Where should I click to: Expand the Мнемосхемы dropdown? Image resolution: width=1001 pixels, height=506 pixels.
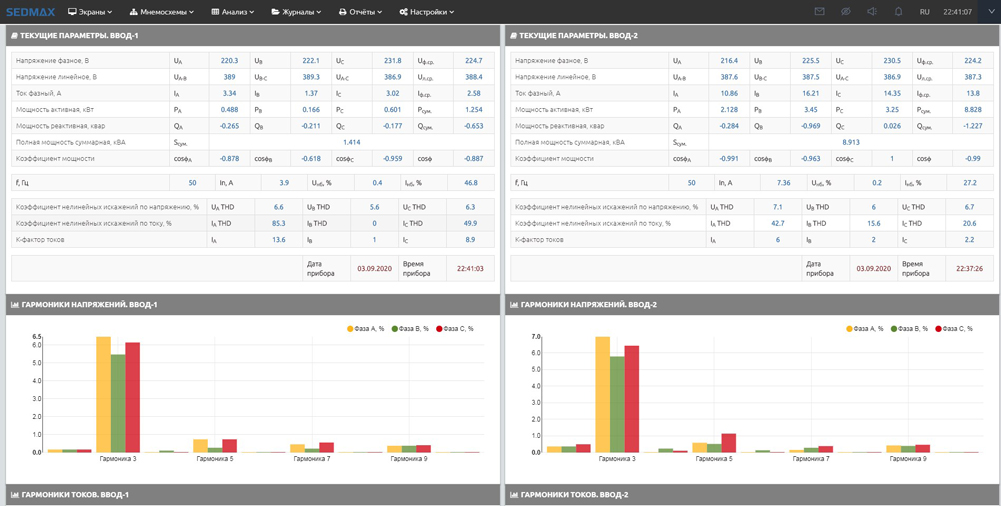click(x=162, y=12)
